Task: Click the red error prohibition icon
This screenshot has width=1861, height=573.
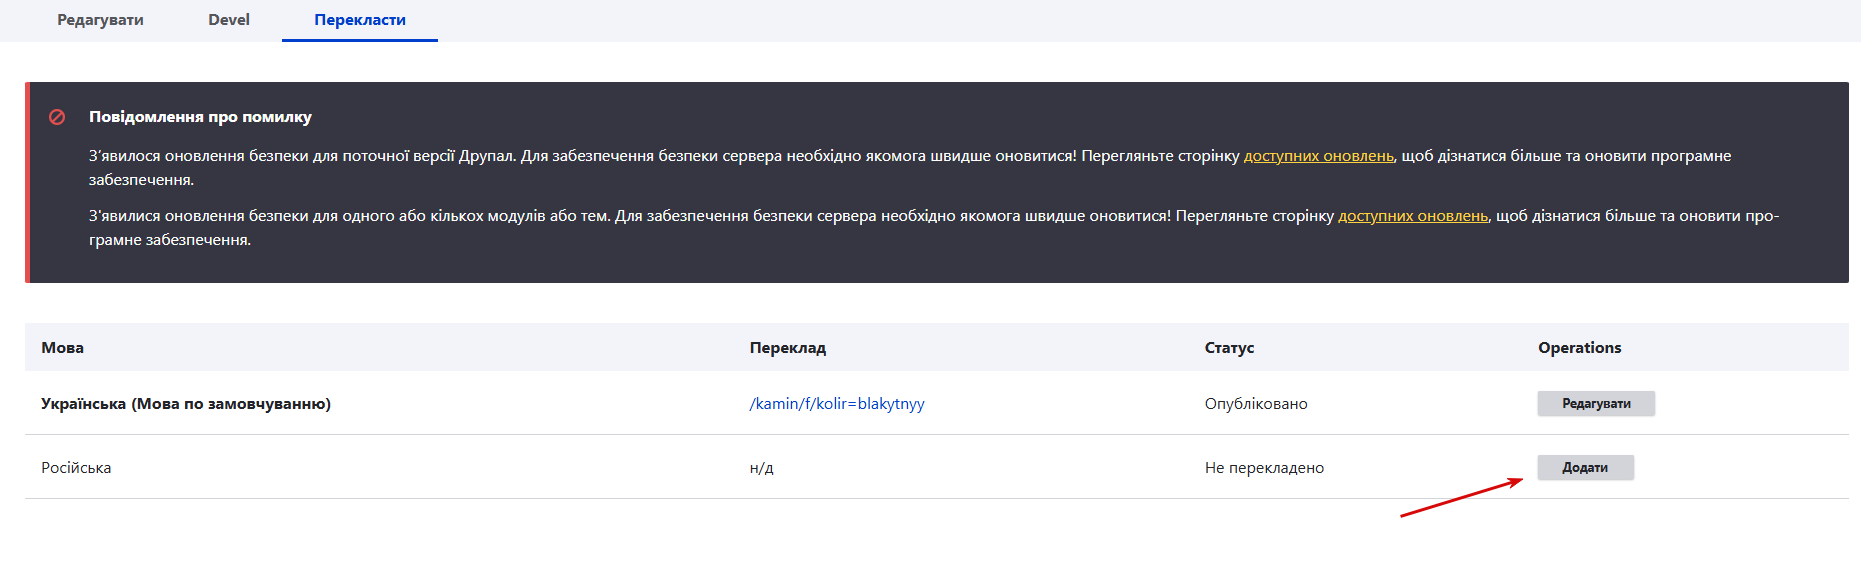Action: [x=57, y=117]
